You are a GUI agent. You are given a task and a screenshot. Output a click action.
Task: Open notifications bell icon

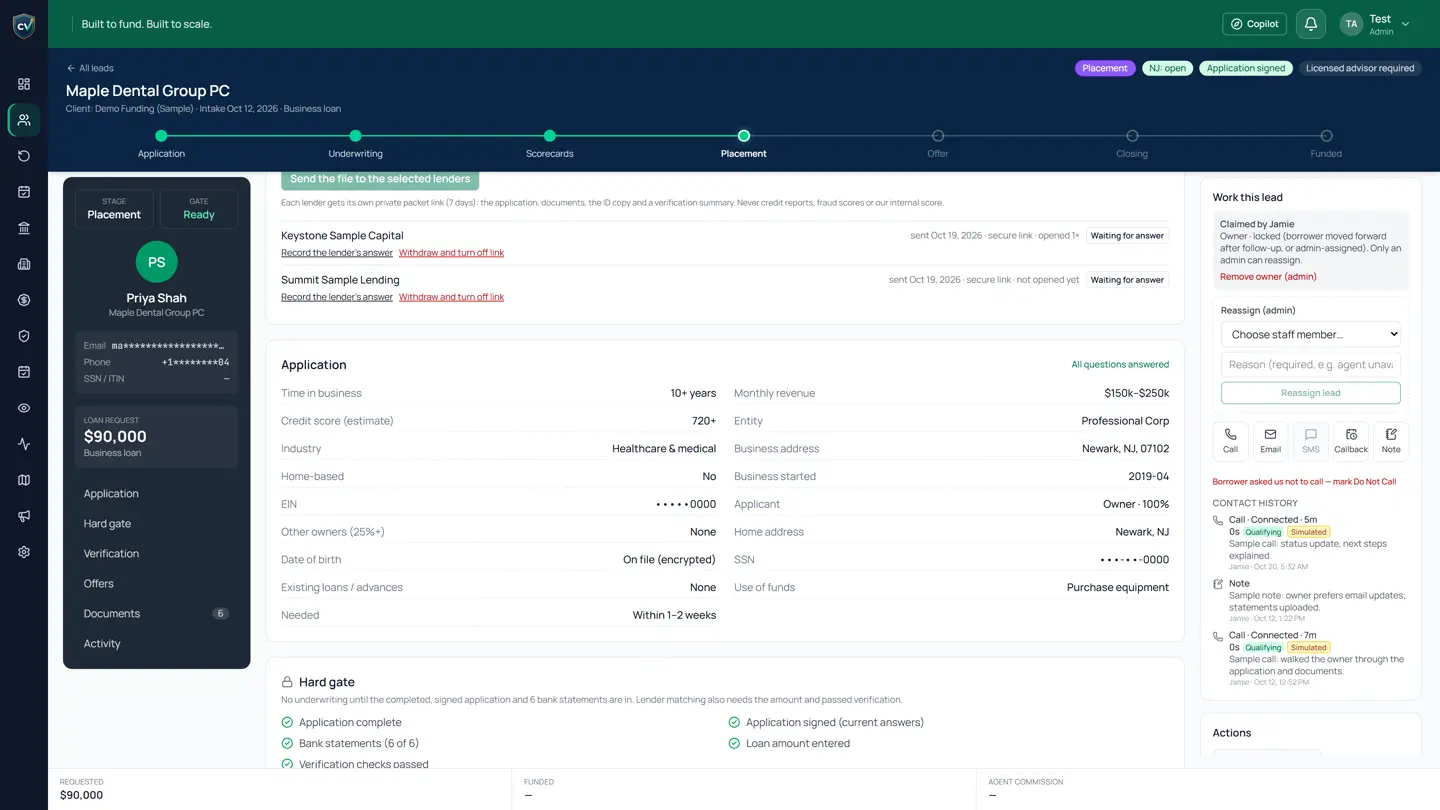click(x=1311, y=24)
